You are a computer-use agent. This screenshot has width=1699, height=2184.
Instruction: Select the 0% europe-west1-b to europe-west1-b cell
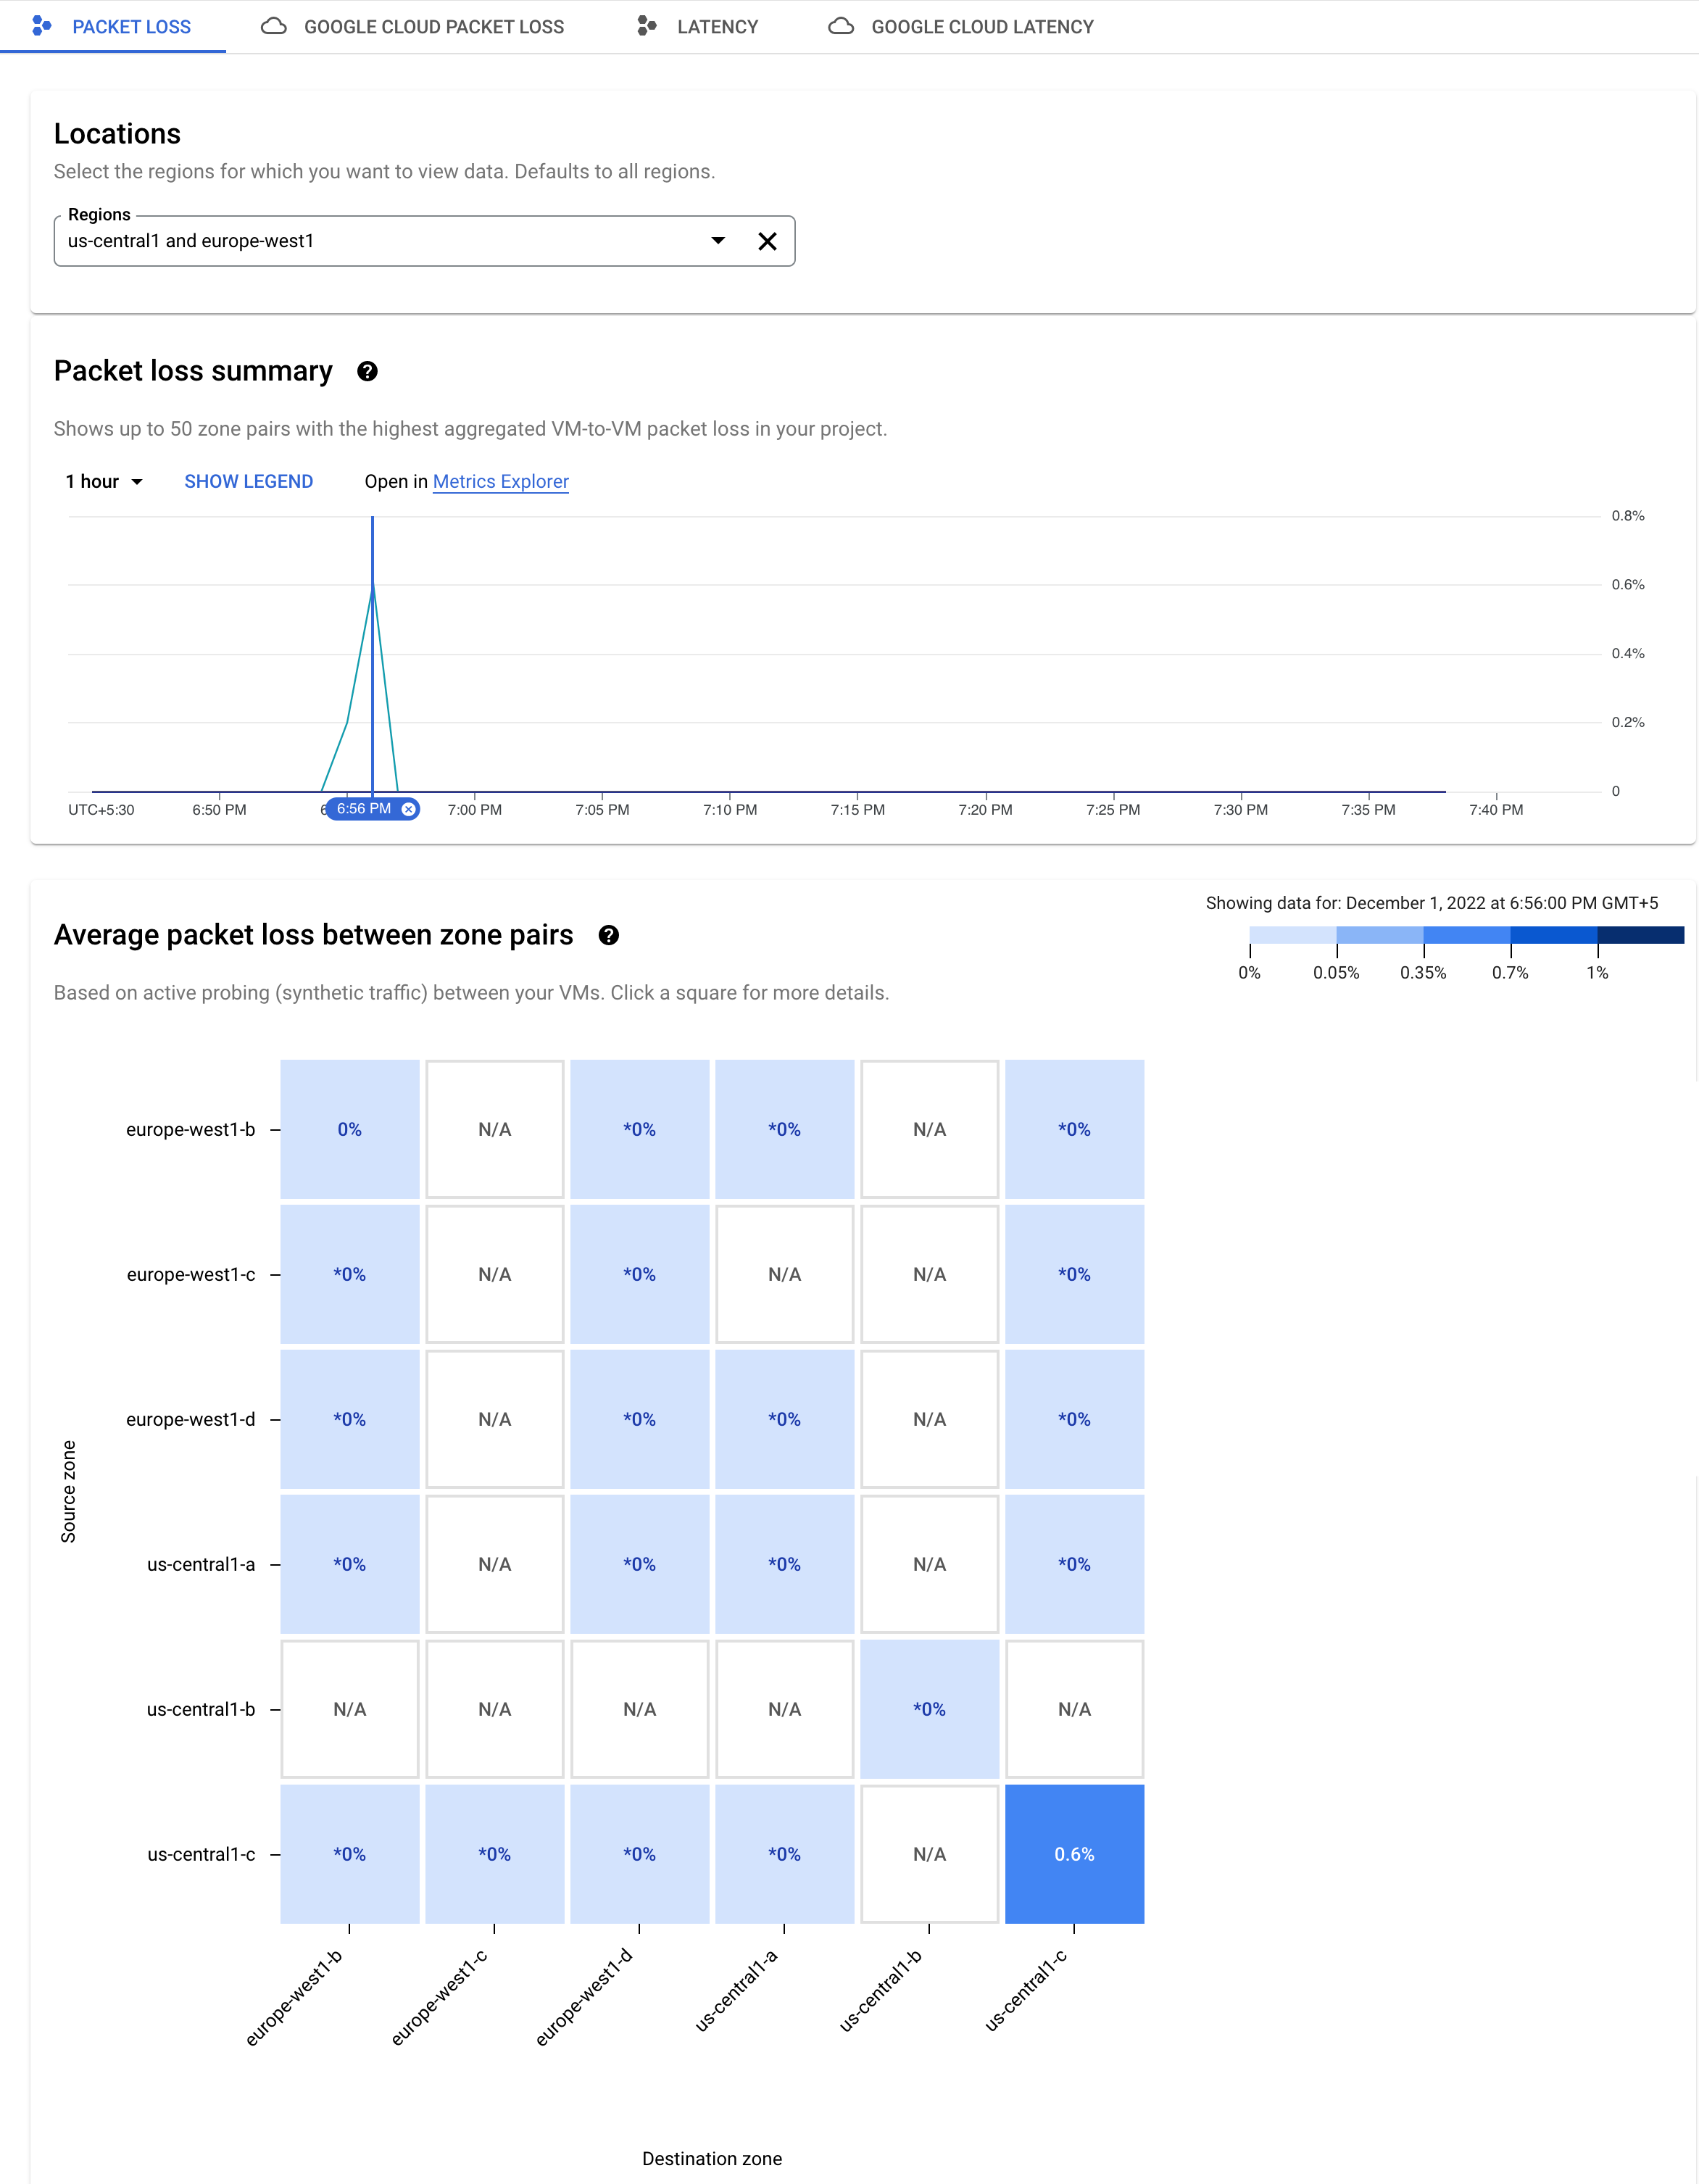click(349, 1129)
